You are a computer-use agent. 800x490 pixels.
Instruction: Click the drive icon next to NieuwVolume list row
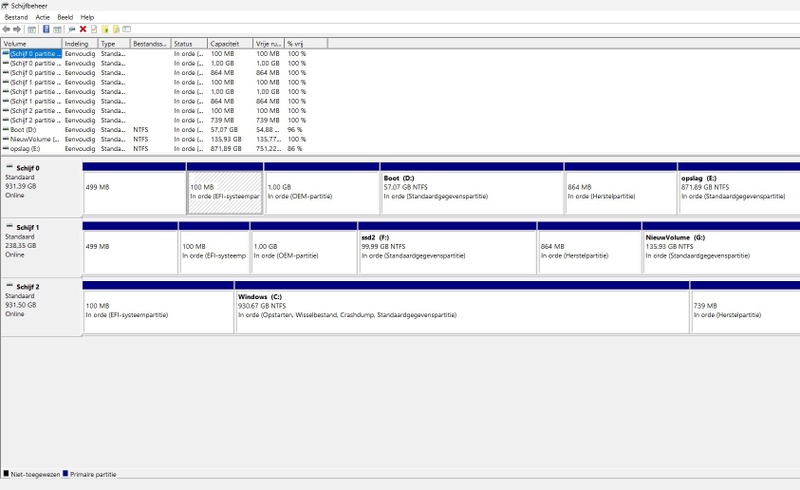6,139
